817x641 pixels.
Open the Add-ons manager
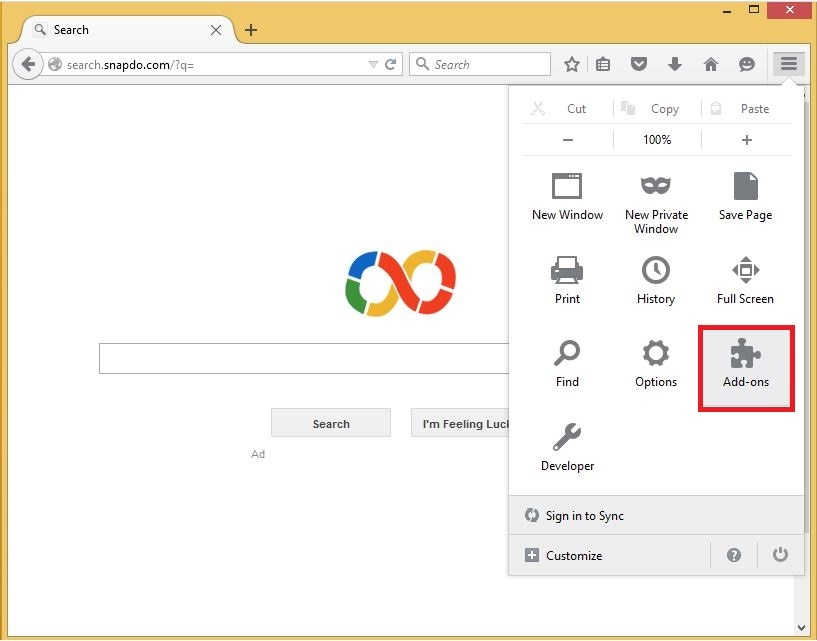tap(745, 365)
